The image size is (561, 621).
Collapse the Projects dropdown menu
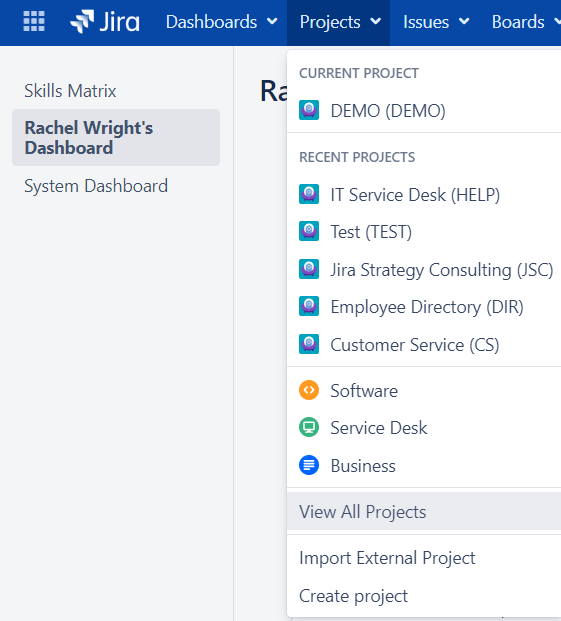[x=339, y=22]
